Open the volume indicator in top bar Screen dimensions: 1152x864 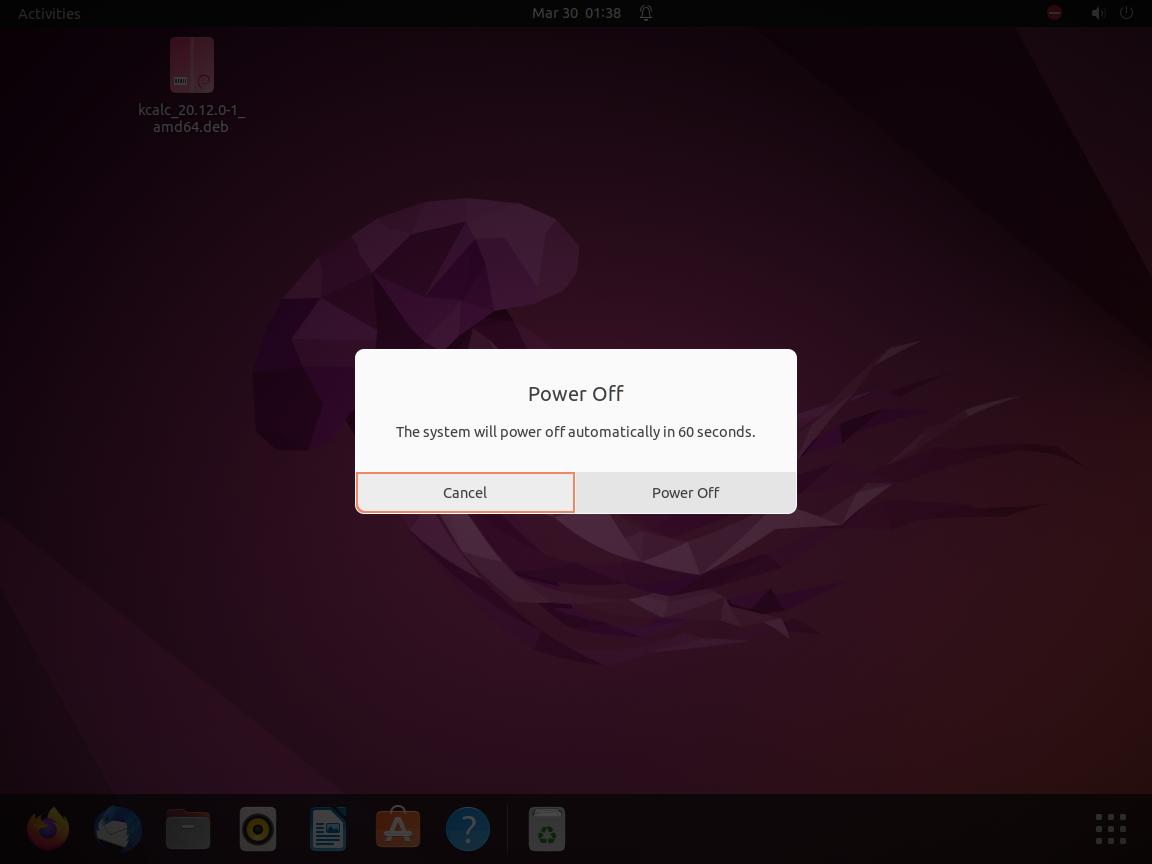click(1098, 13)
